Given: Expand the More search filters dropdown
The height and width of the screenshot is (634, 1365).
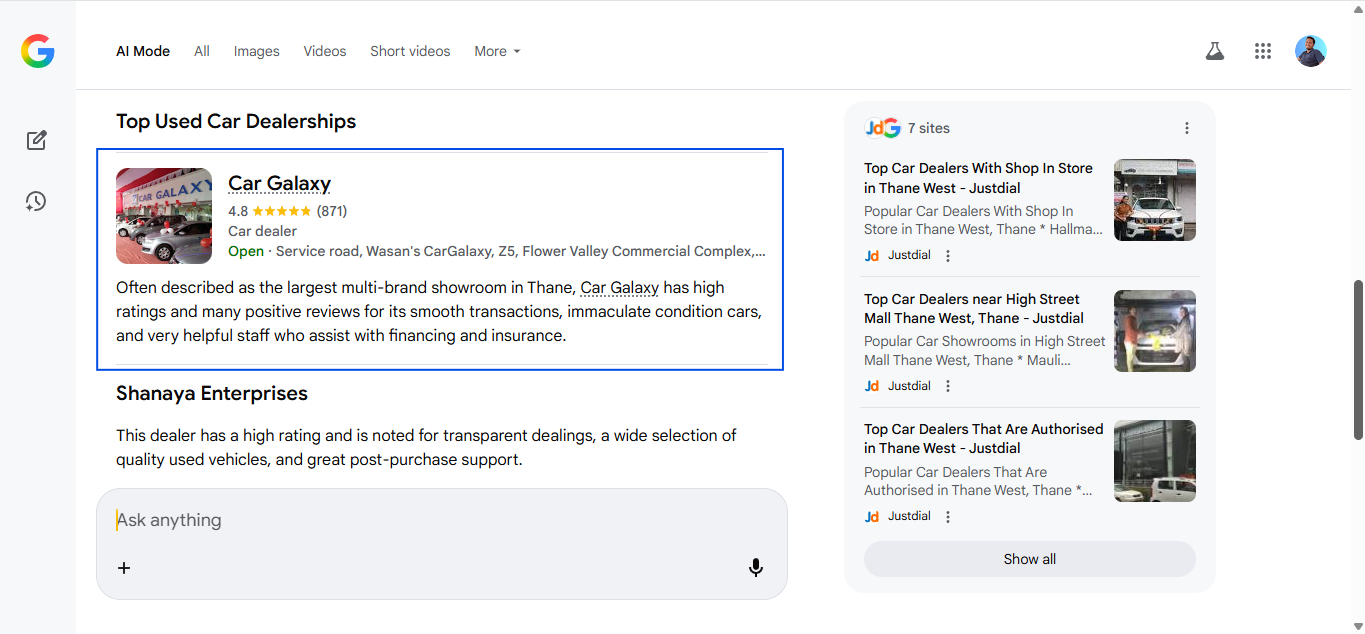Looking at the screenshot, I should [x=497, y=51].
